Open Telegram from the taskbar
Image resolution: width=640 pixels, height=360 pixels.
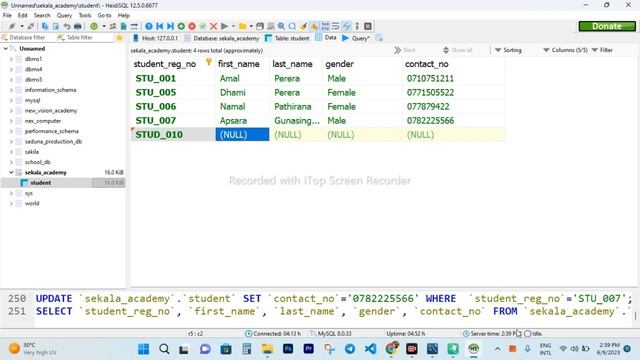[x=350, y=349]
